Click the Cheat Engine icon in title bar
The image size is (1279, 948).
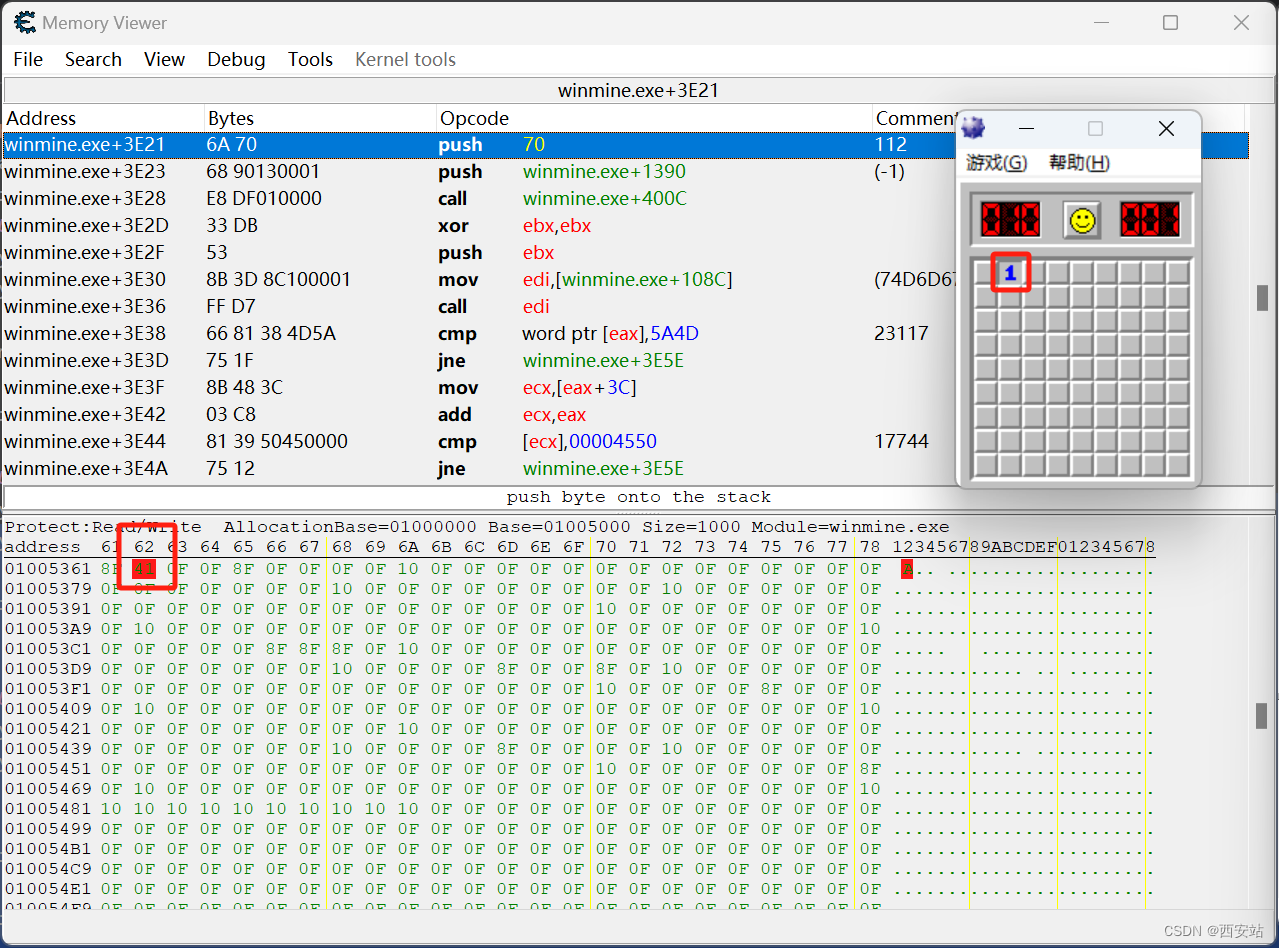(25, 22)
